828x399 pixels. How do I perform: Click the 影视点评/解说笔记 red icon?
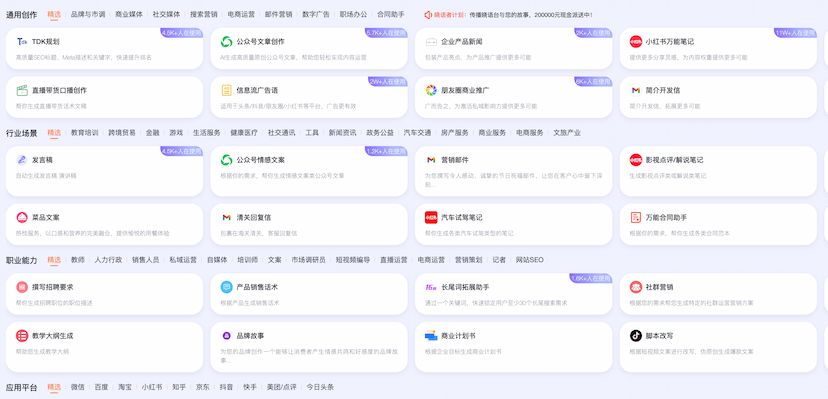(x=636, y=160)
